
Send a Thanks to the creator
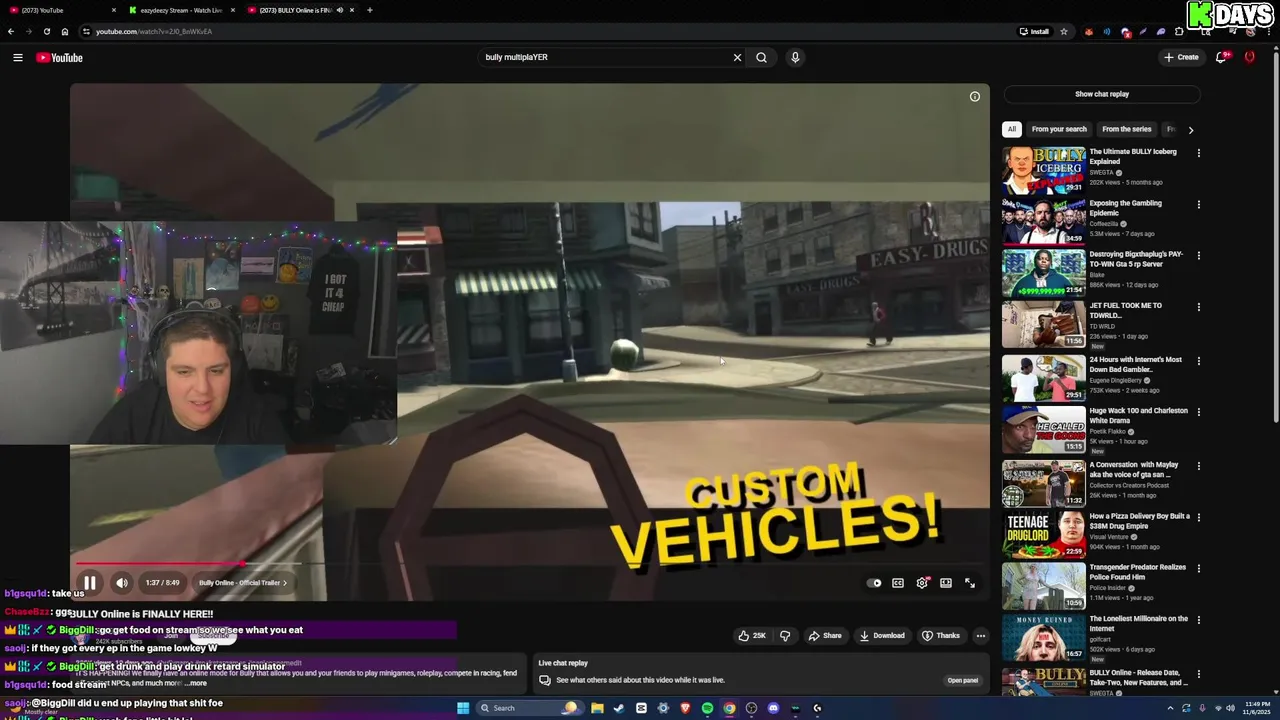tap(941, 635)
